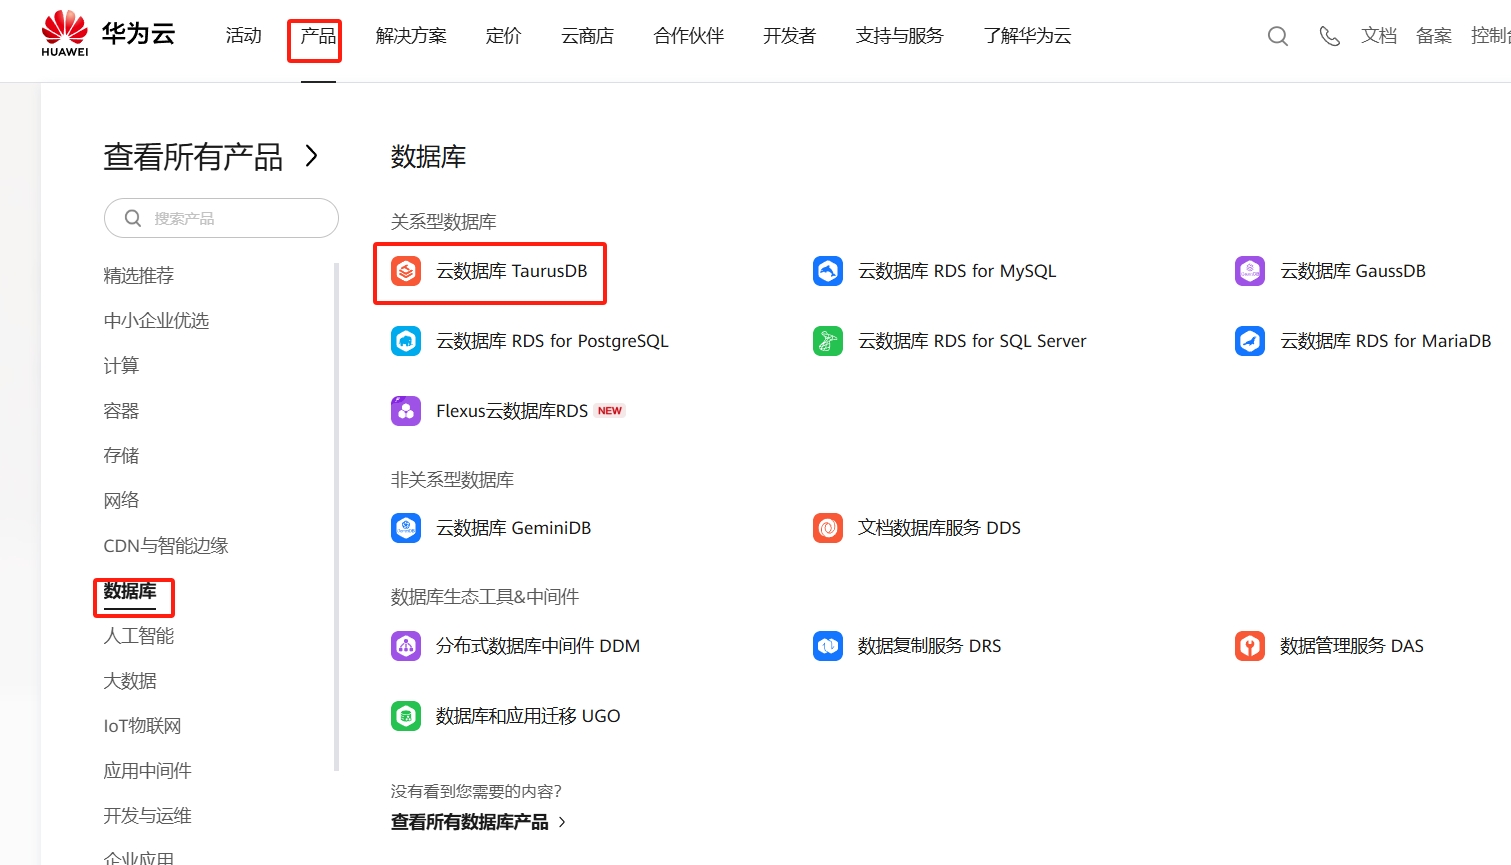1511x865 pixels.
Task: Click the Flexus云数据库RDS icon
Action: click(x=406, y=411)
